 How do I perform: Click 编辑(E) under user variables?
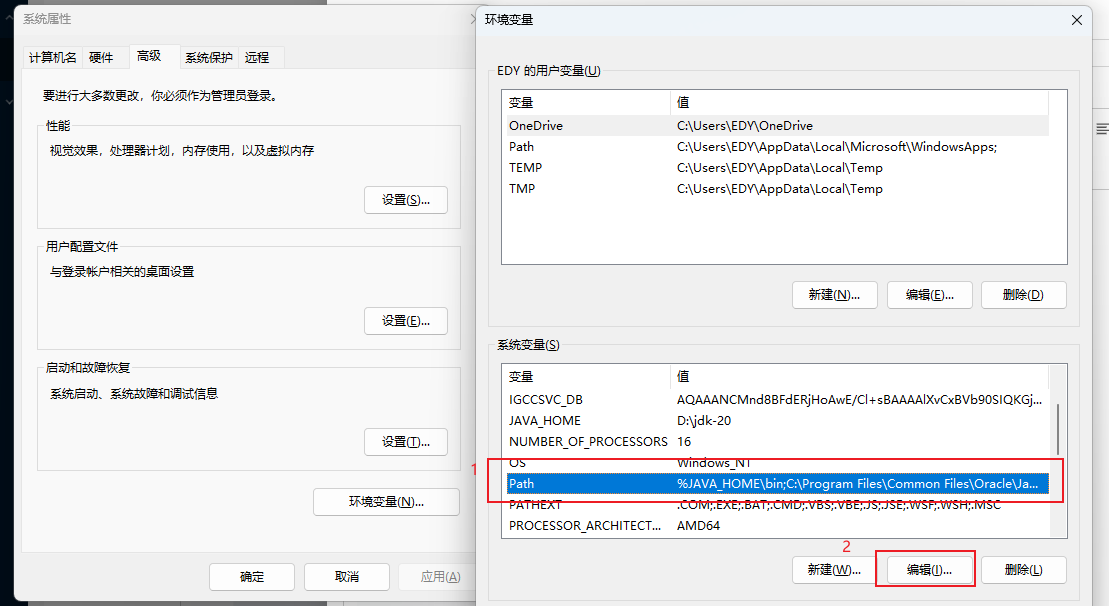point(928,295)
